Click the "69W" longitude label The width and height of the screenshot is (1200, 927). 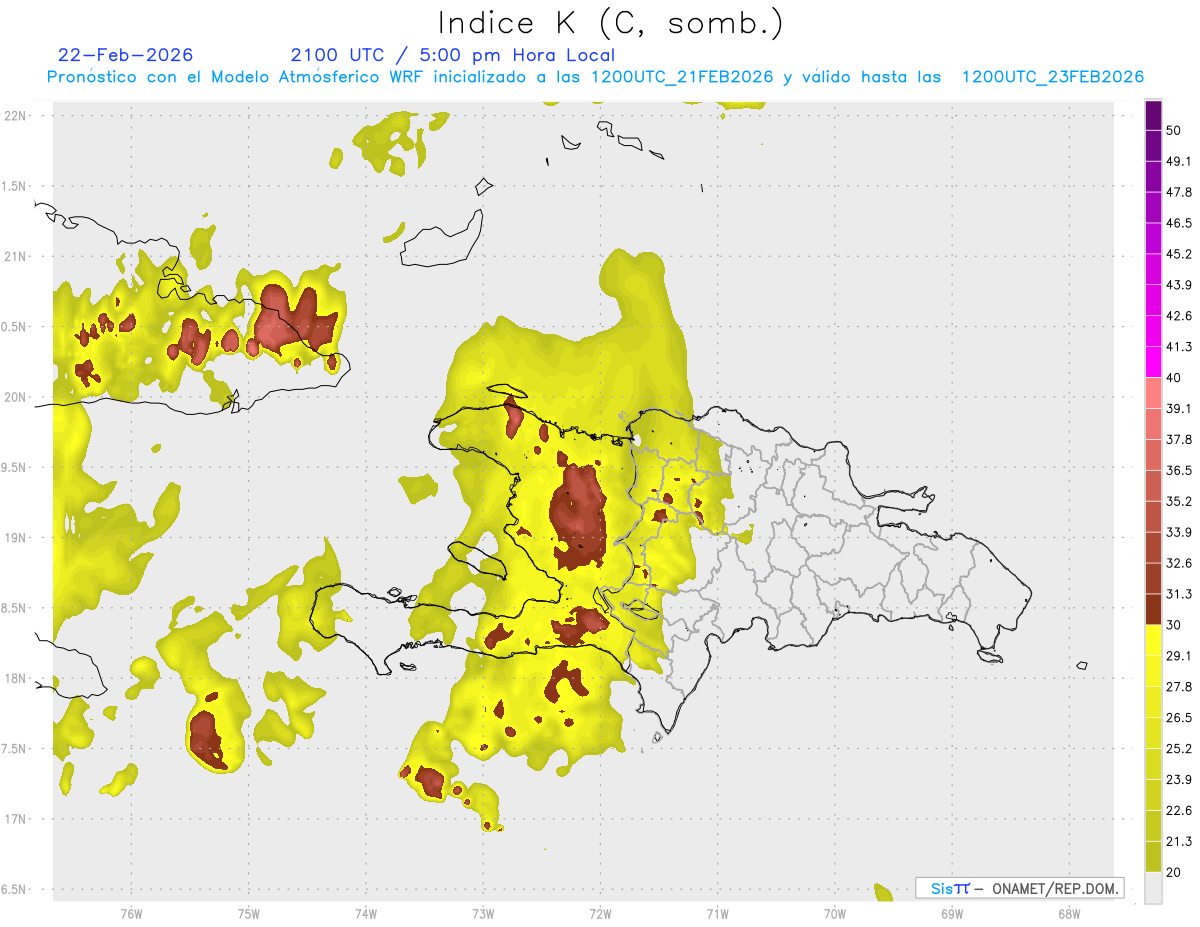(952, 914)
